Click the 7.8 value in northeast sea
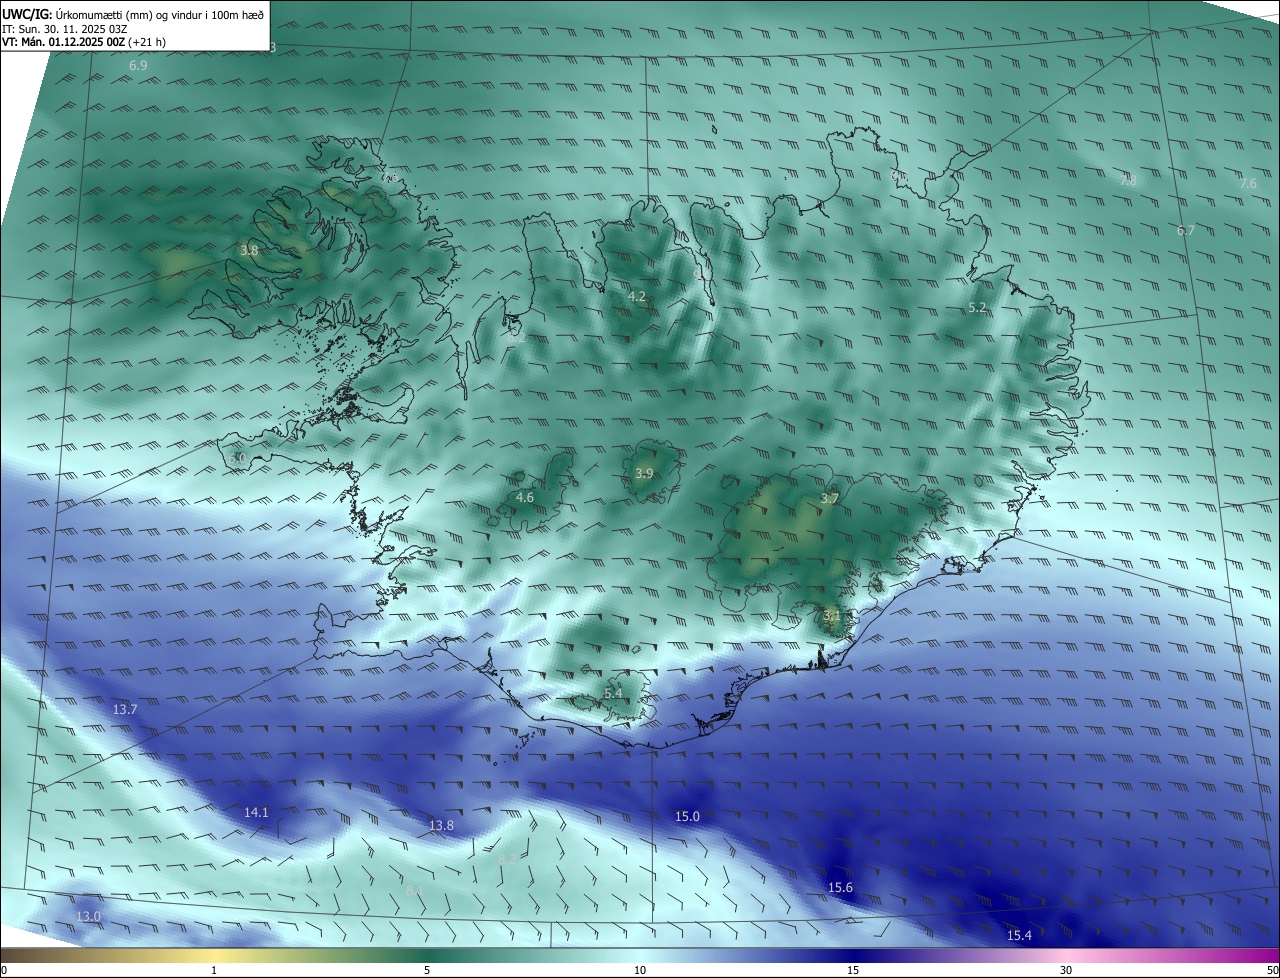 coord(1128,181)
